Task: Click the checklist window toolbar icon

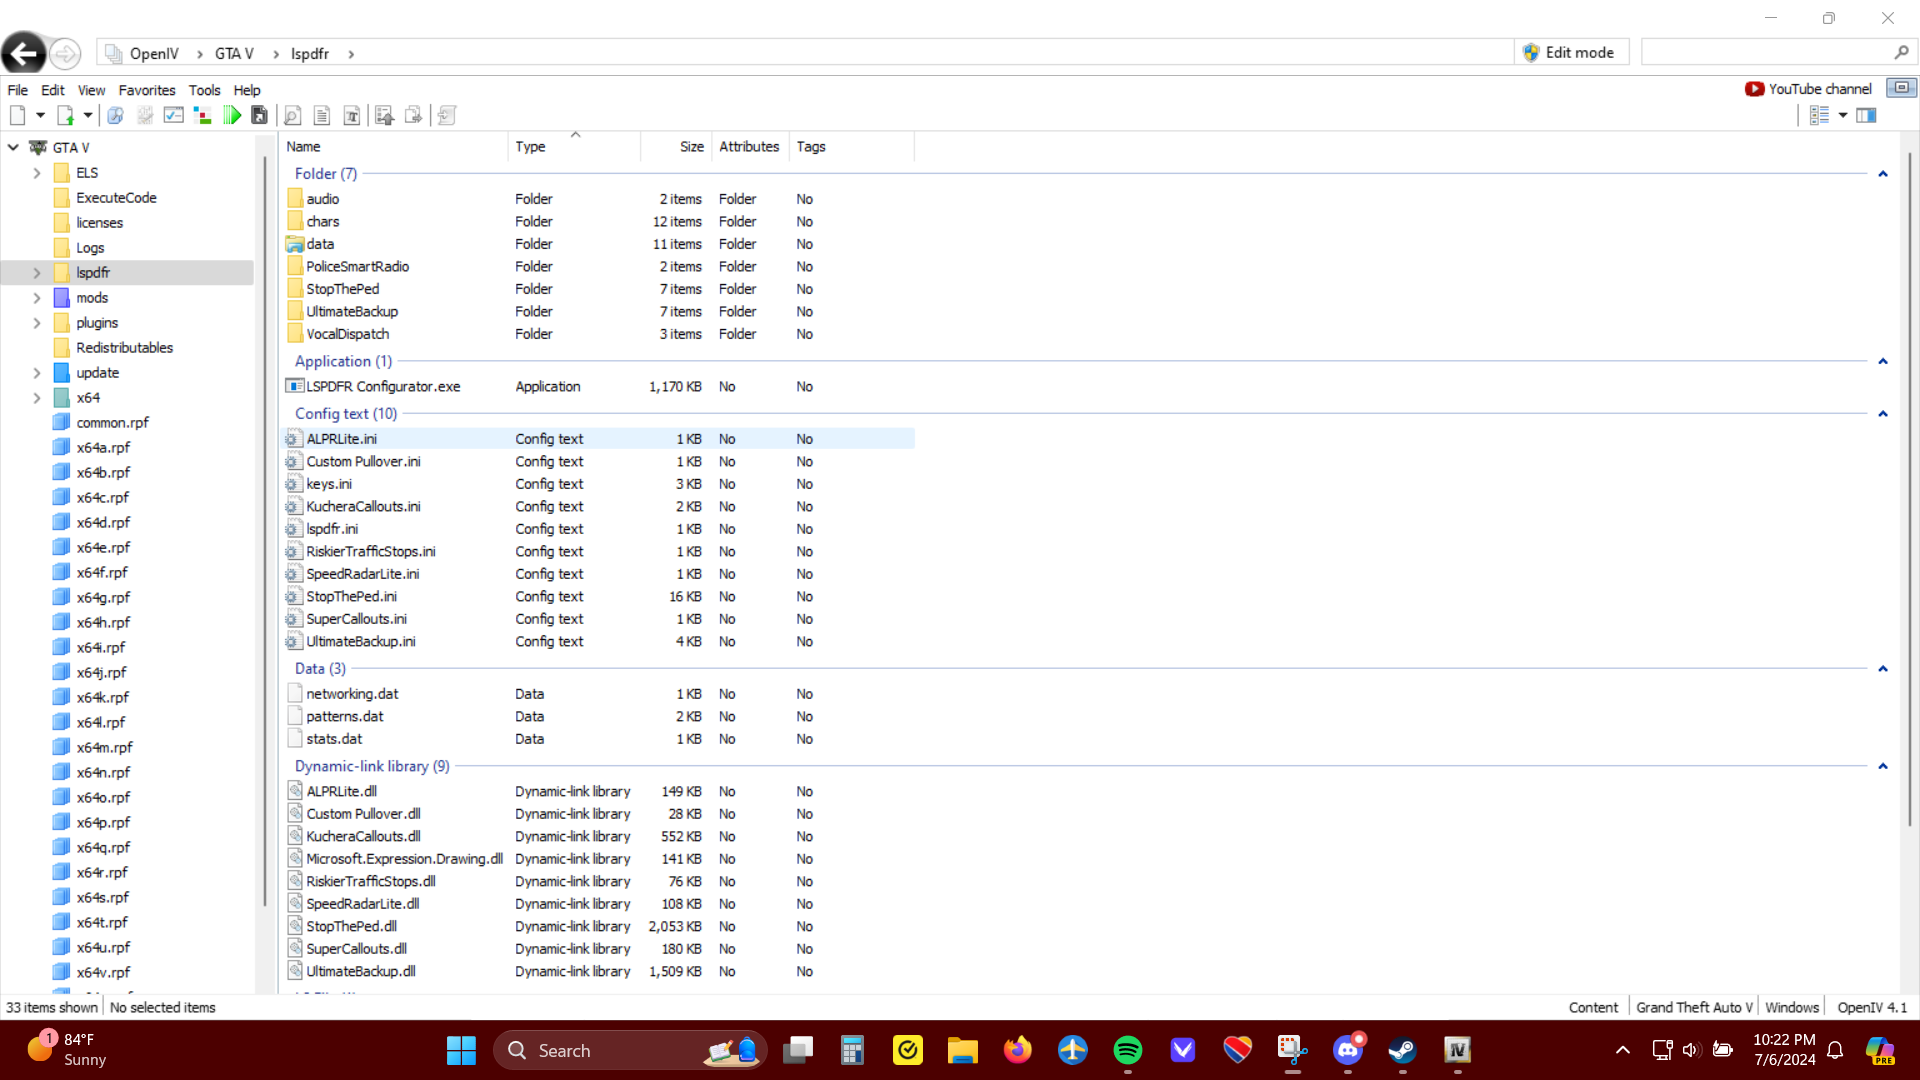Action: (x=174, y=116)
